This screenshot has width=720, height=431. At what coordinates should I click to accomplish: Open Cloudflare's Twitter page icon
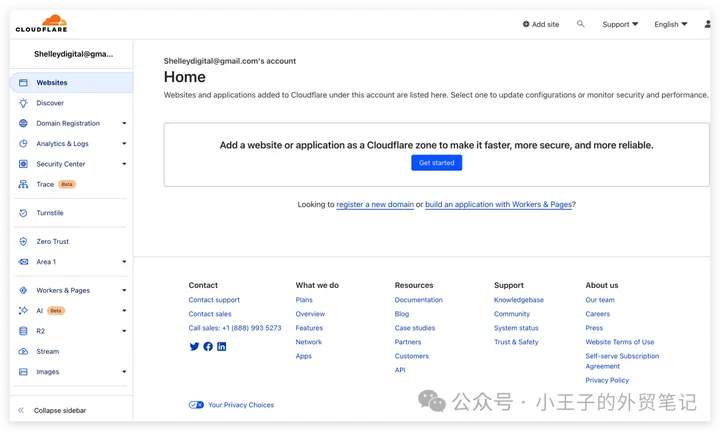(x=194, y=347)
